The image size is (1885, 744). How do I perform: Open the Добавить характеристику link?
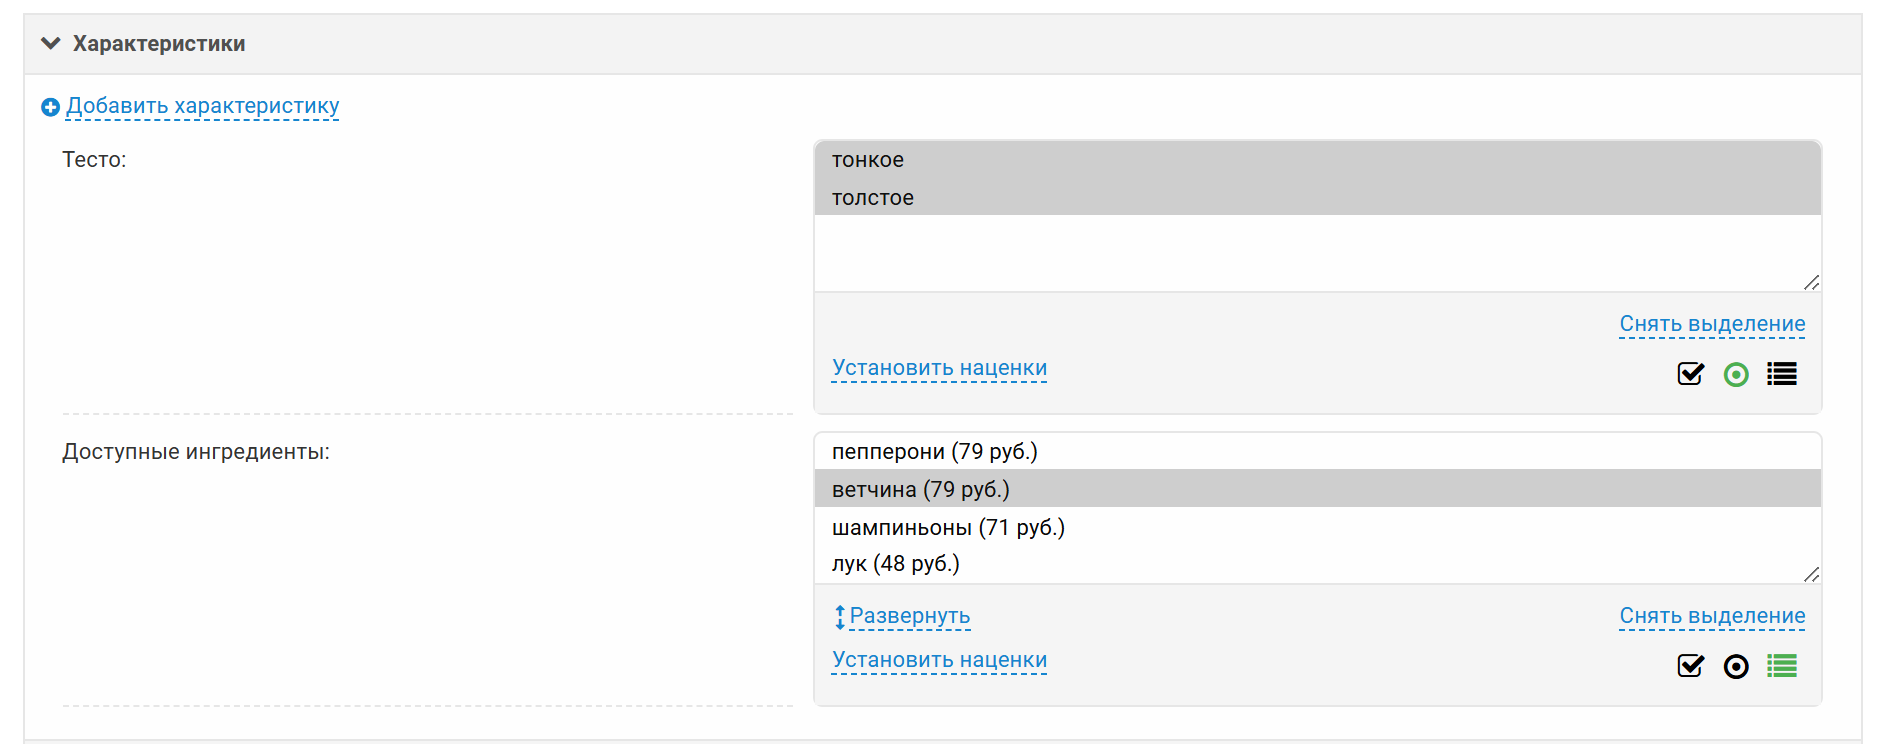203,106
